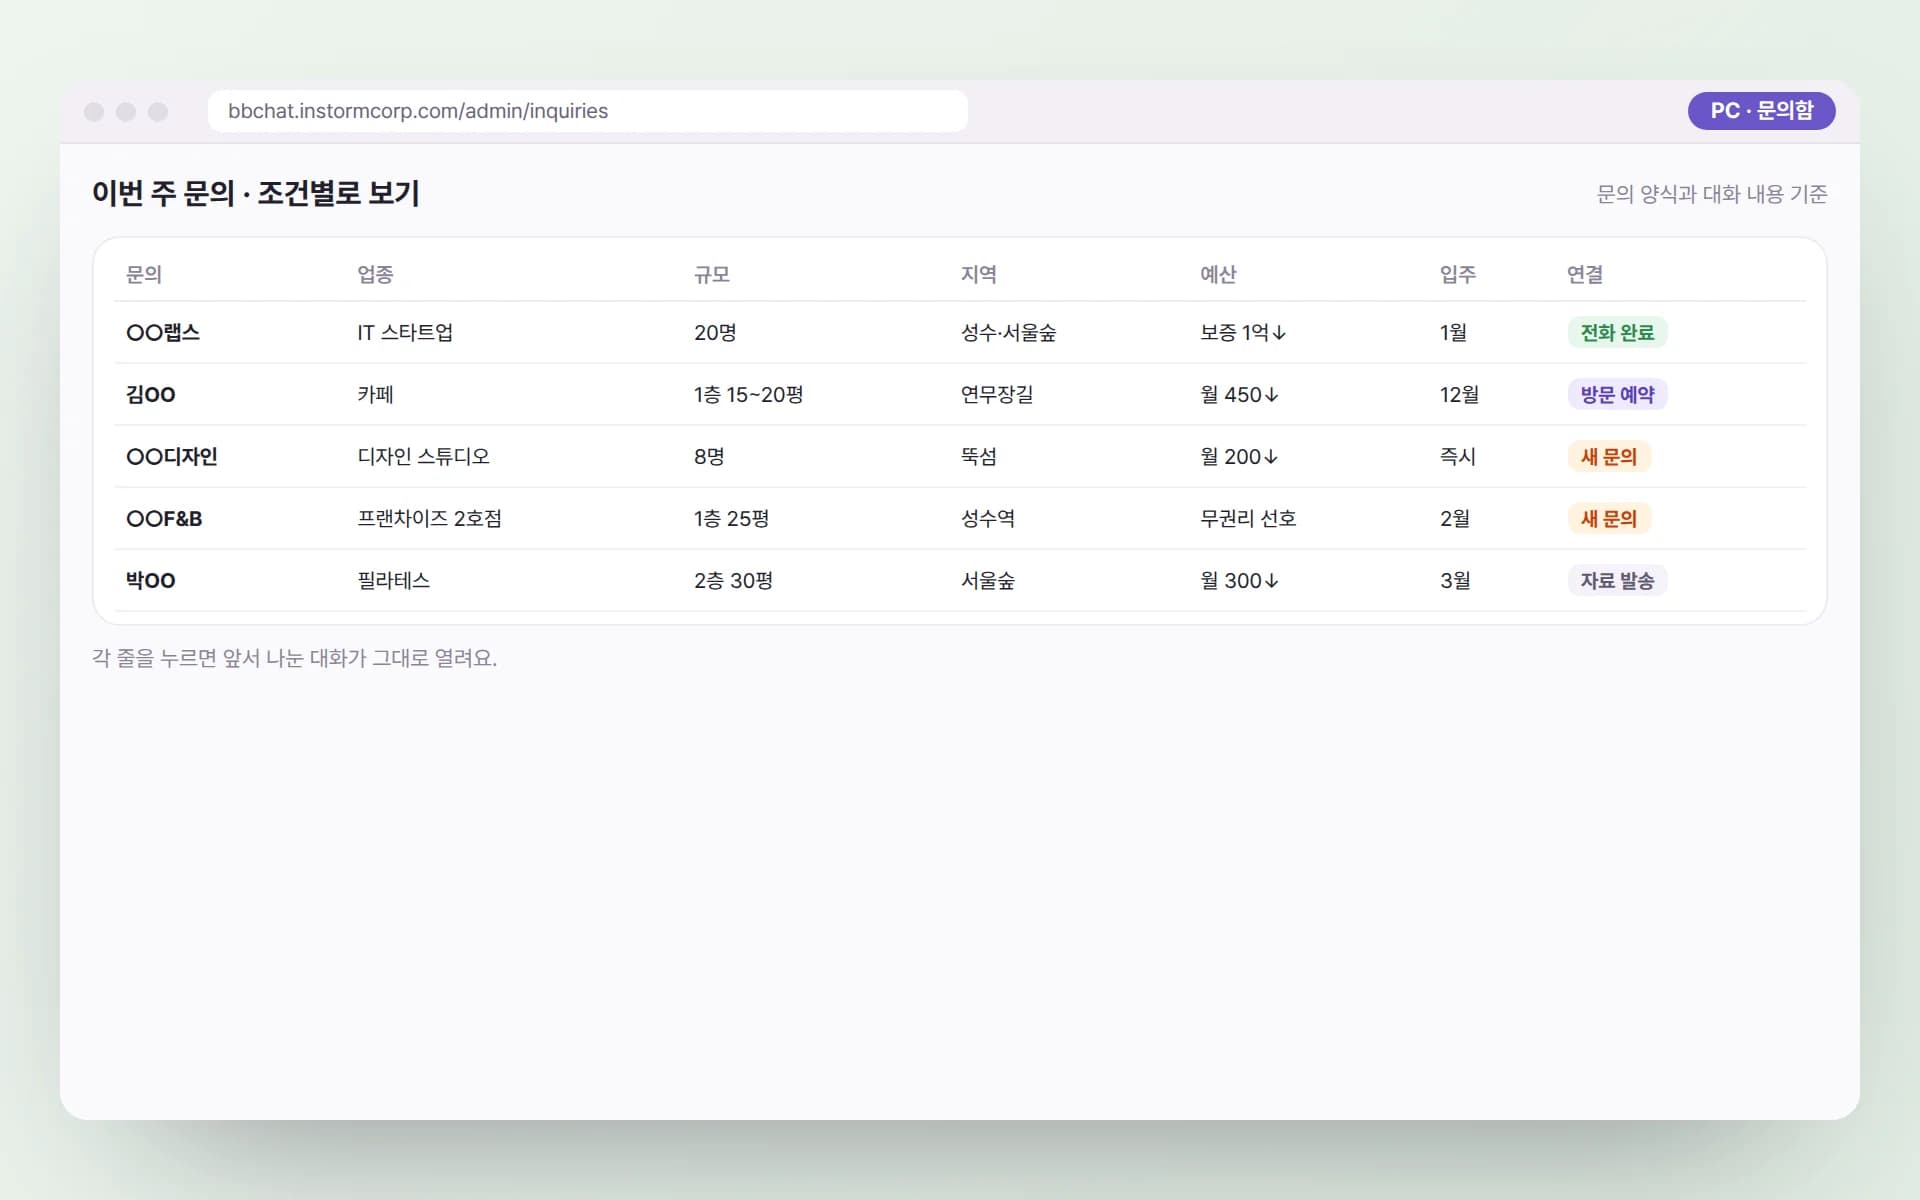Click the 즉시 move-in cell
The width and height of the screenshot is (1920, 1200).
(1458, 456)
